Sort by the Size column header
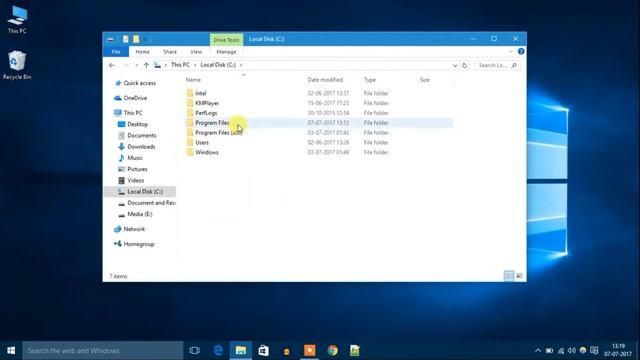The image size is (640, 360). point(424,80)
